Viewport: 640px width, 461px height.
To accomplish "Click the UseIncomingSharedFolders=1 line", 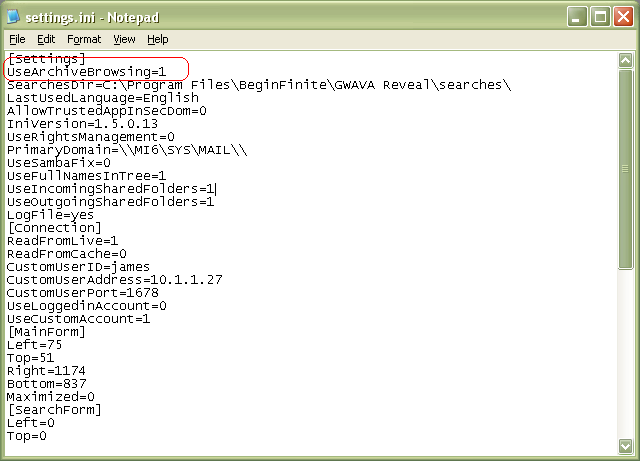I will [x=111, y=189].
